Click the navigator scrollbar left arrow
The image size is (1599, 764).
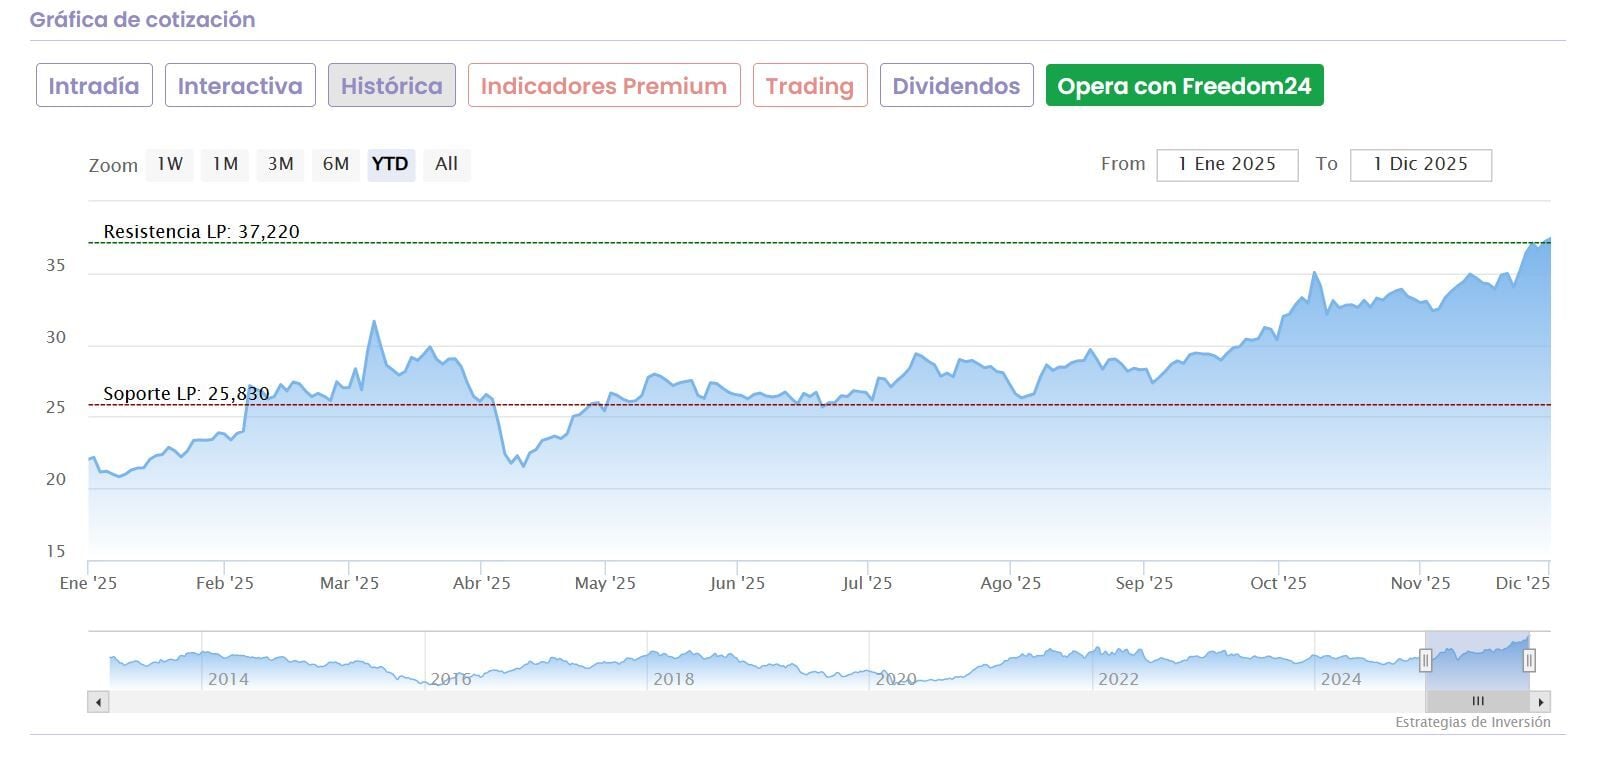click(98, 702)
